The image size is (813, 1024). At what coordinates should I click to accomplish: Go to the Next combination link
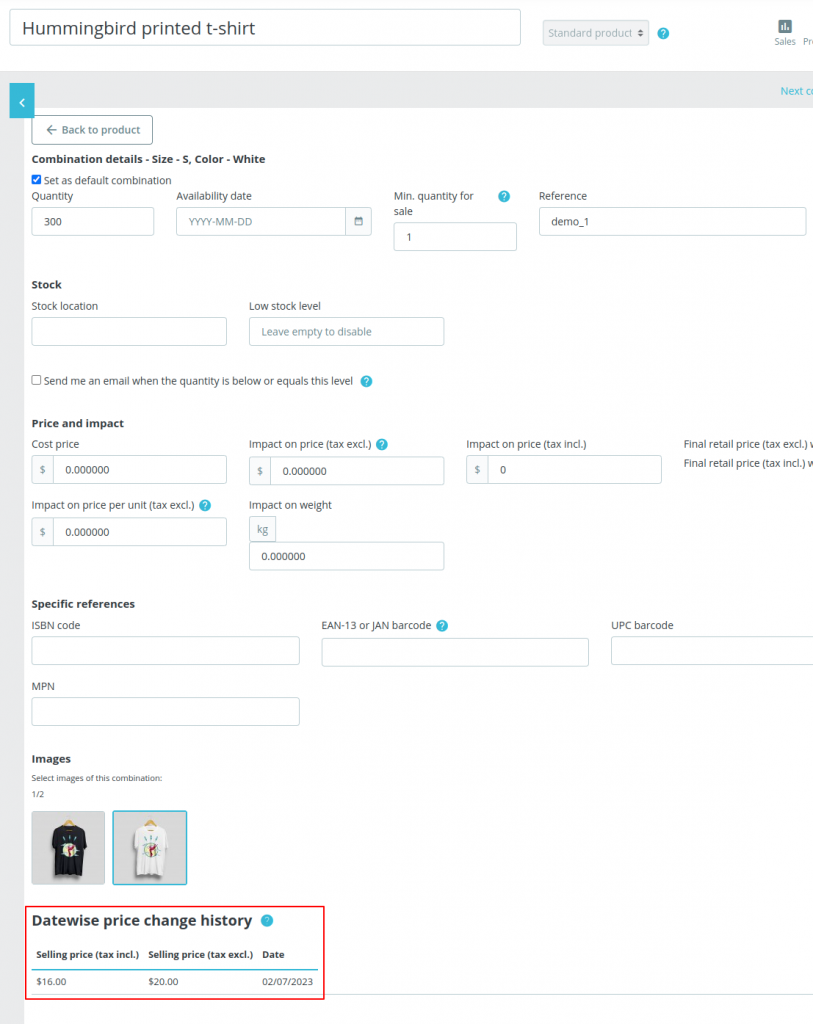[796, 91]
